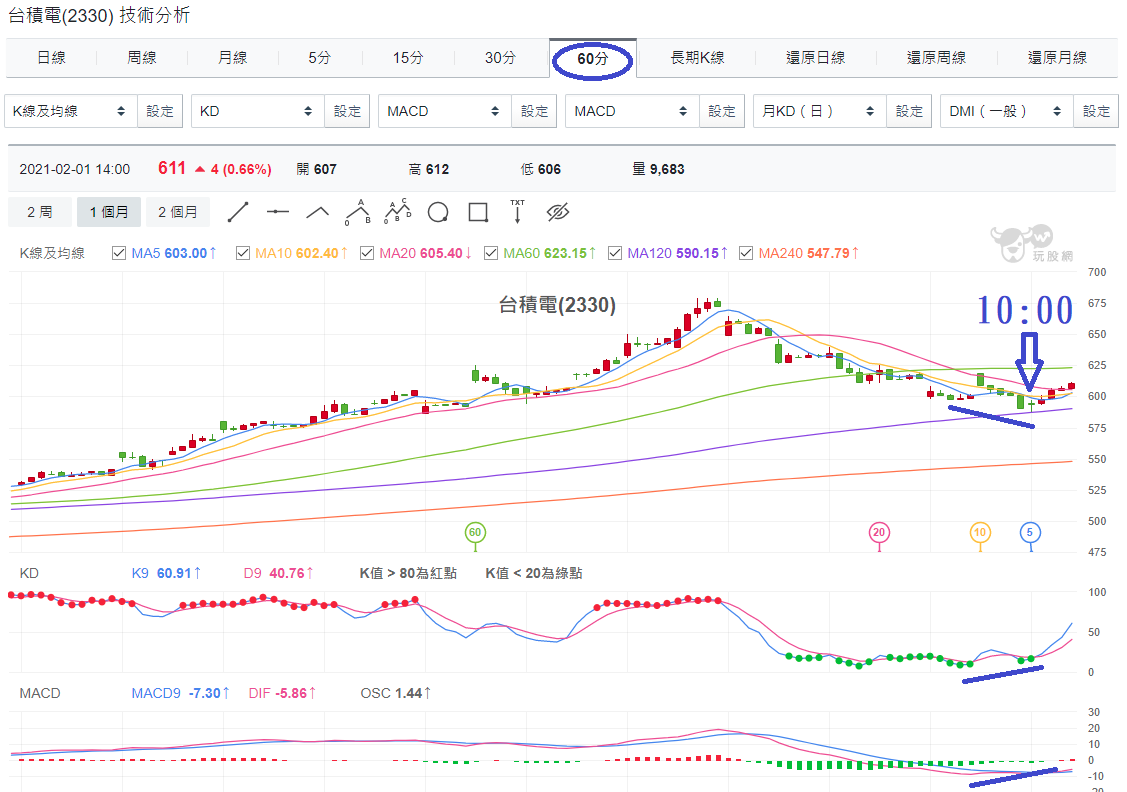The image size is (1127, 792).
Task: Switch to the 長期K線 tab
Action: click(x=697, y=57)
